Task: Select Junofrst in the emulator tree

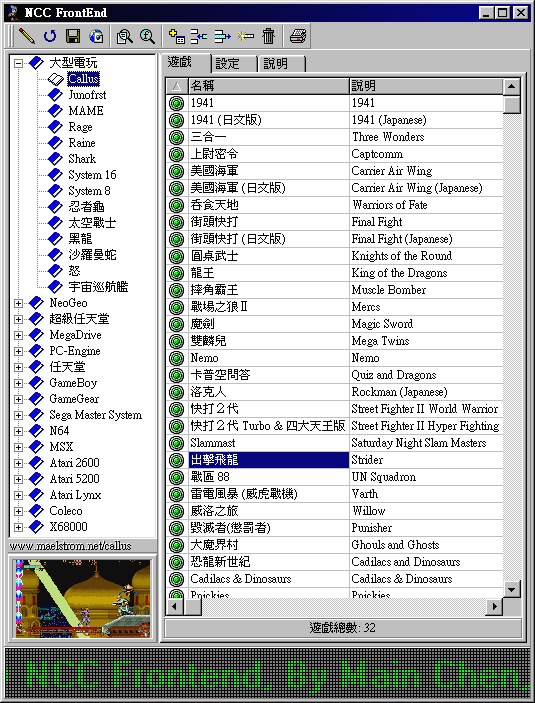Action: (87, 95)
